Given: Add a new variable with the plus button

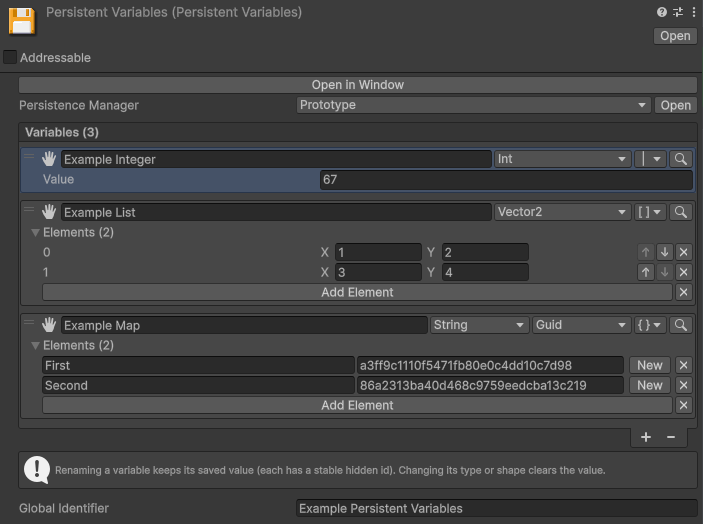Looking at the screenshot, I should 646,437.
